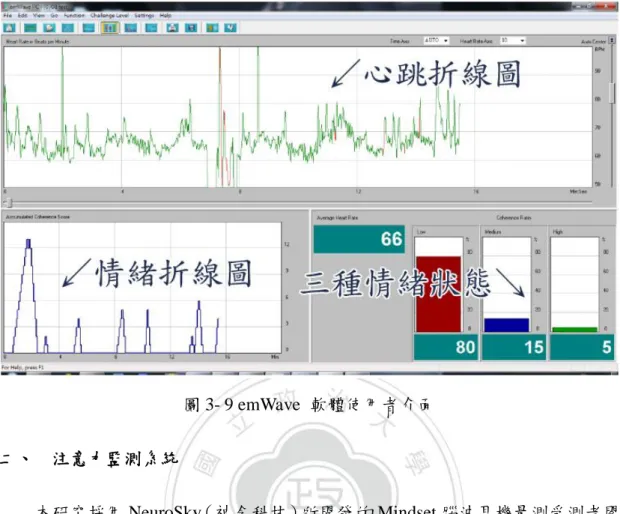Open the Challenge Level menu
Image resolution: width=620 pixels, height=514 pixels.
click(x=110, y=15)
